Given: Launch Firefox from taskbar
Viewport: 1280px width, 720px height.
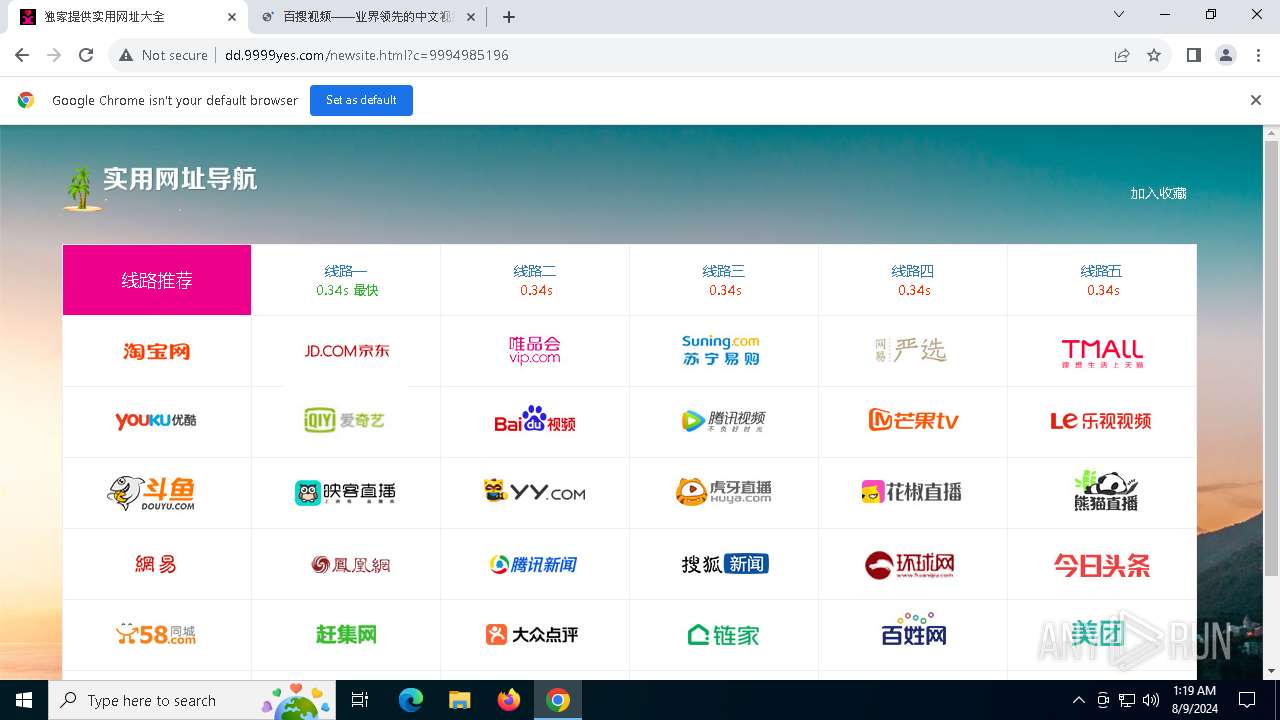Looking at the screenshot, I should [509, 700].
